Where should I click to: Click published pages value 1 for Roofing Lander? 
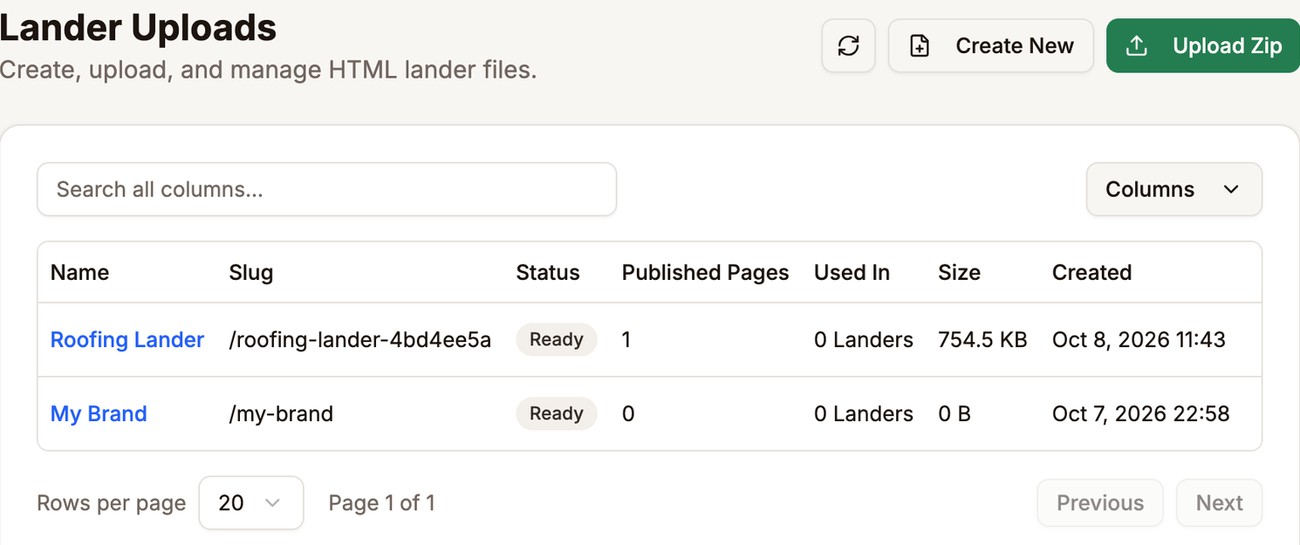coord(627,340)
